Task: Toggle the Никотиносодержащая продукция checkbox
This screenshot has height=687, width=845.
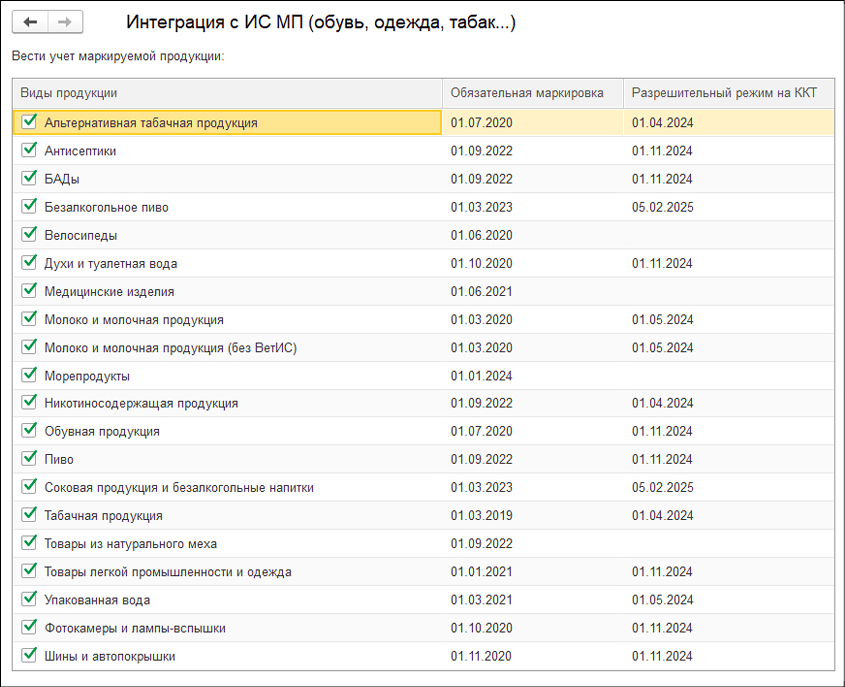Action: (x=29, y=402)
